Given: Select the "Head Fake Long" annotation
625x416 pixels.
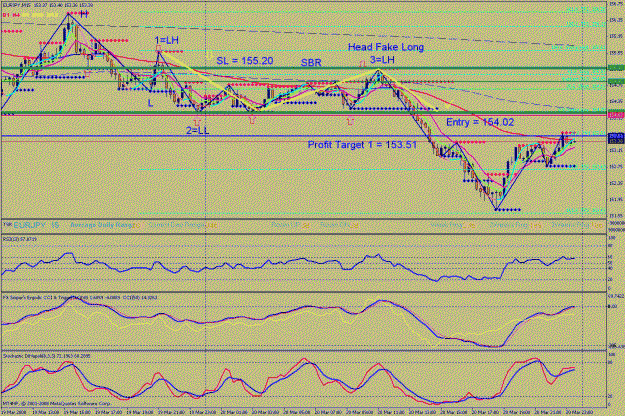Looking at the screenshot, I should [x=386, y=47].
